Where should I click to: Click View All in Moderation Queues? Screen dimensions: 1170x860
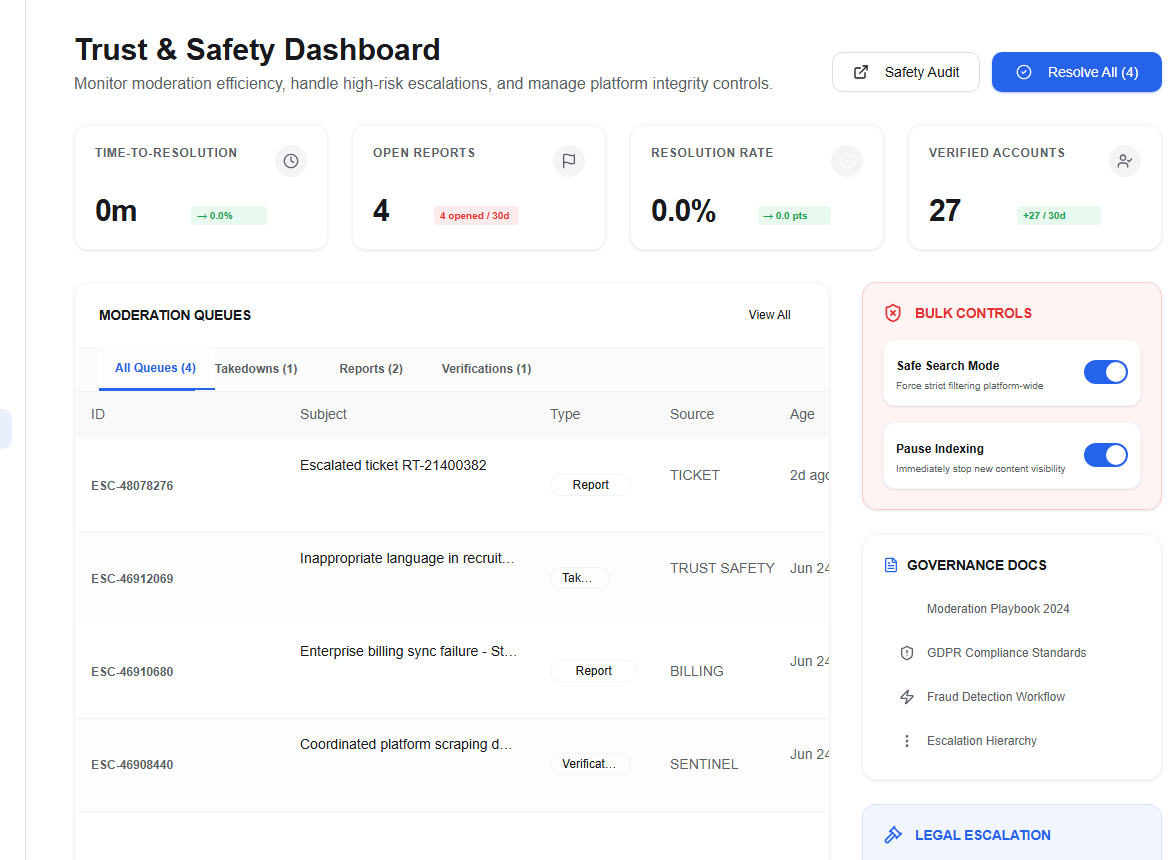point(769,315)
